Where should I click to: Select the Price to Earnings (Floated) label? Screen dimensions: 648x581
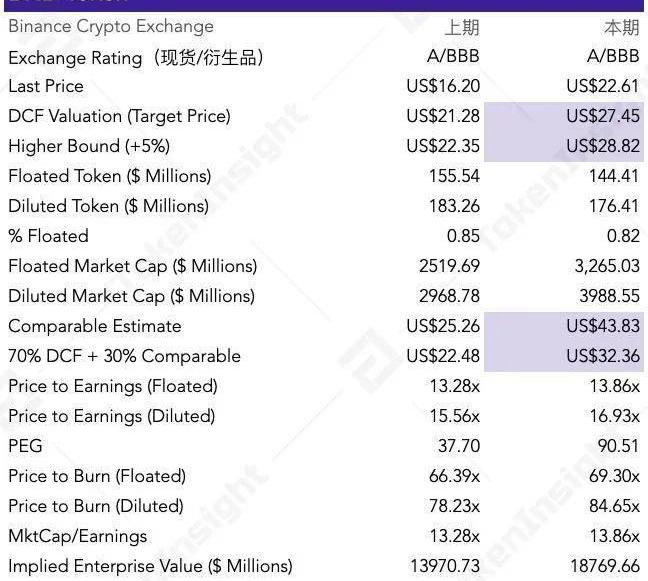pyautogui.click(x=112, y=386)
